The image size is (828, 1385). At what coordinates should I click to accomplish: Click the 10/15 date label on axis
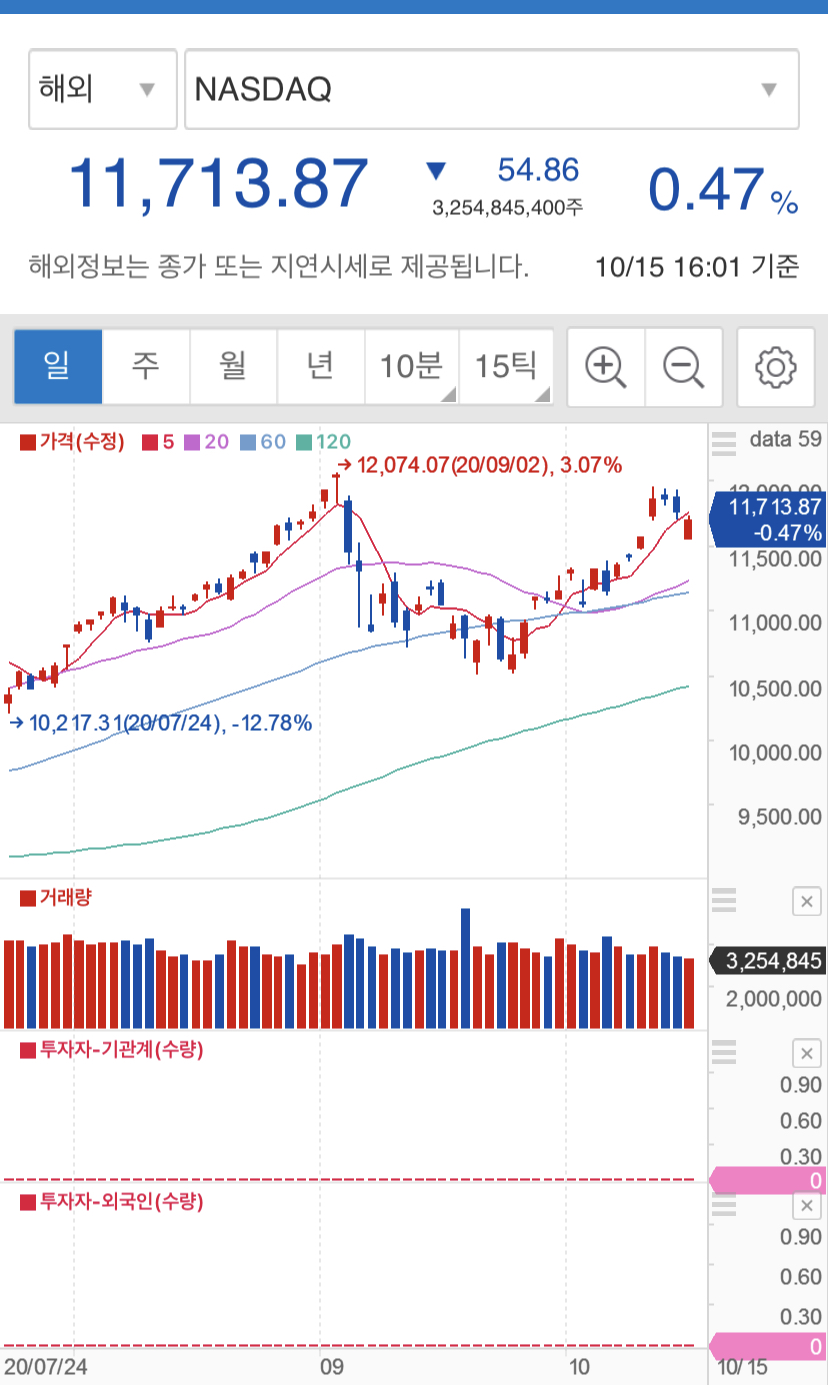coord(743,1367)
